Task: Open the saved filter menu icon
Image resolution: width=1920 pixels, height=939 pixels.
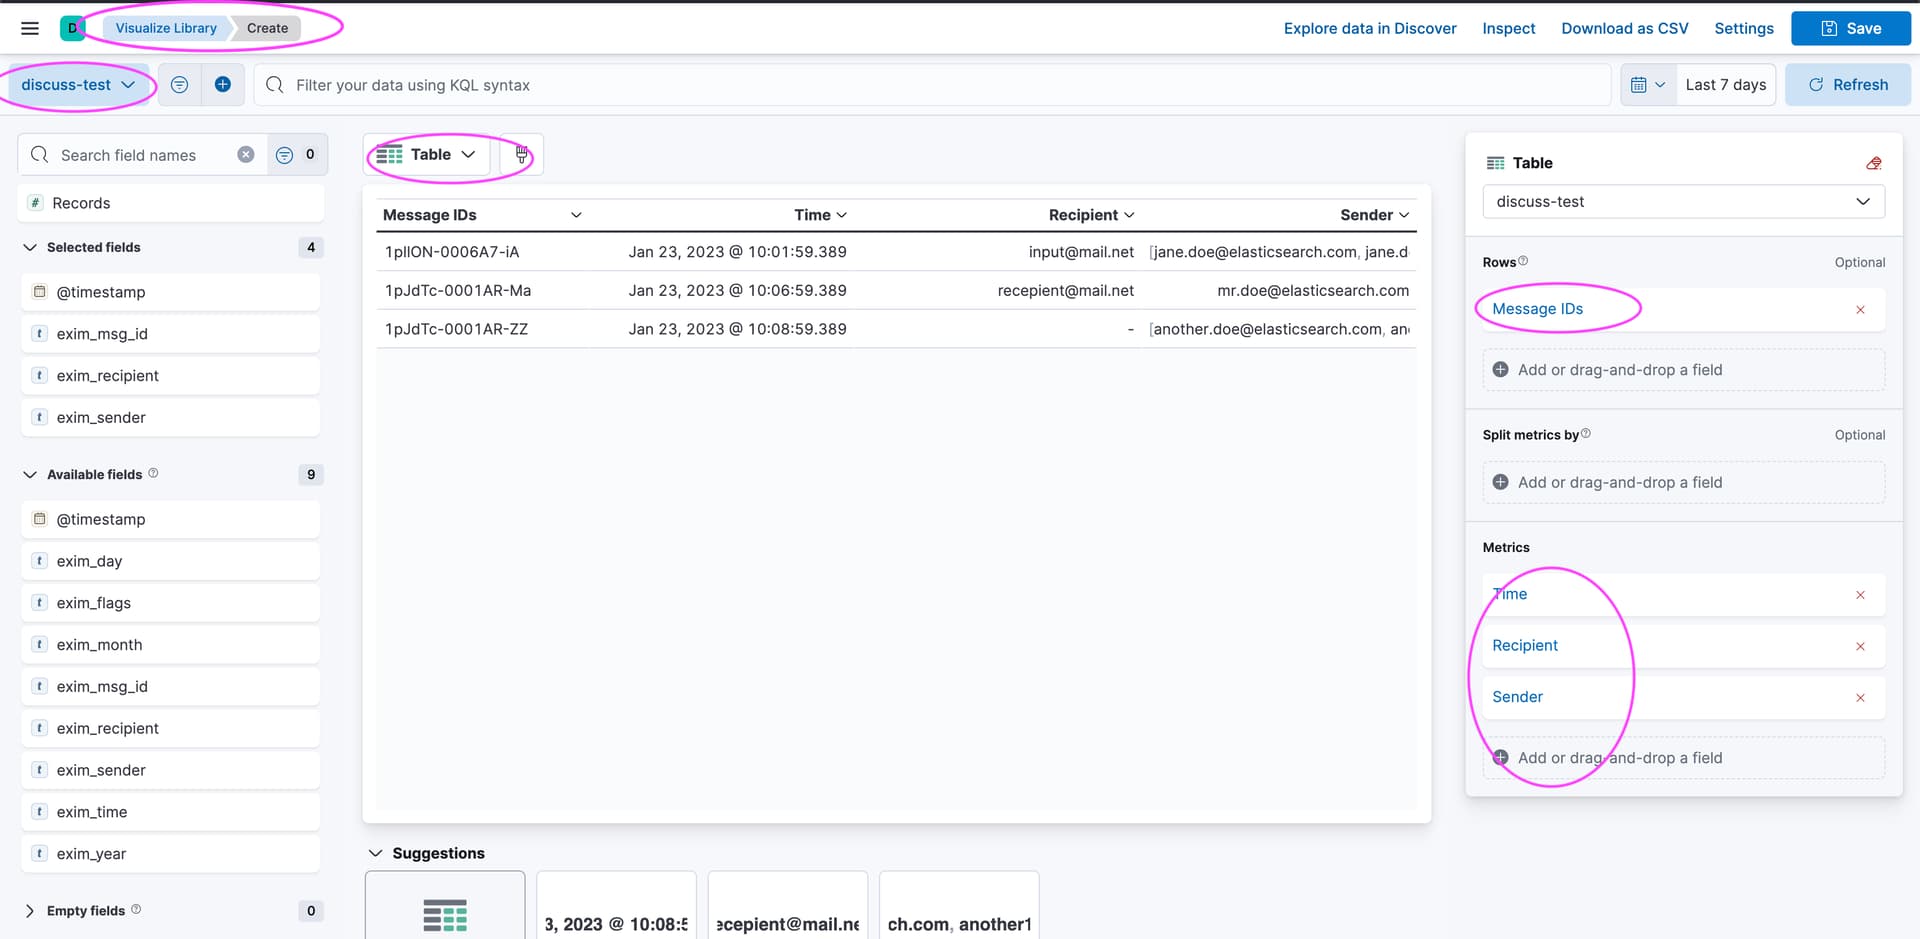Action: pyautogui.click(x=179, y=85)
